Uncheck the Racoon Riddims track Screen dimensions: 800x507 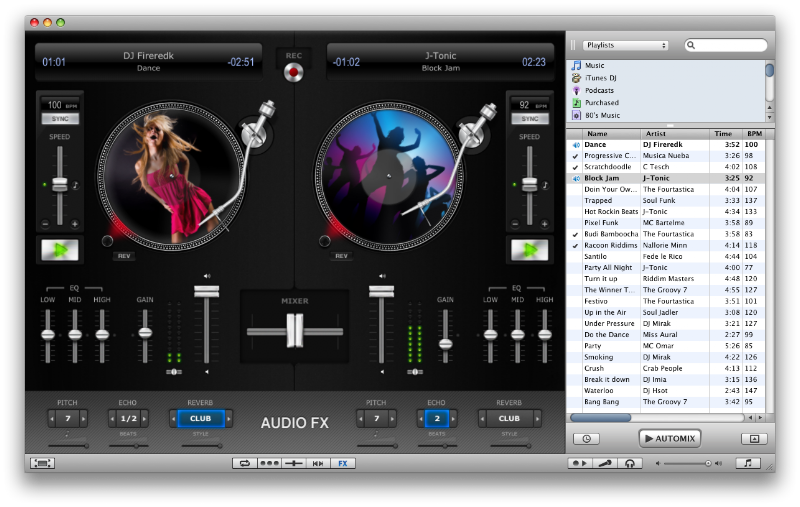tap(576, 246)
